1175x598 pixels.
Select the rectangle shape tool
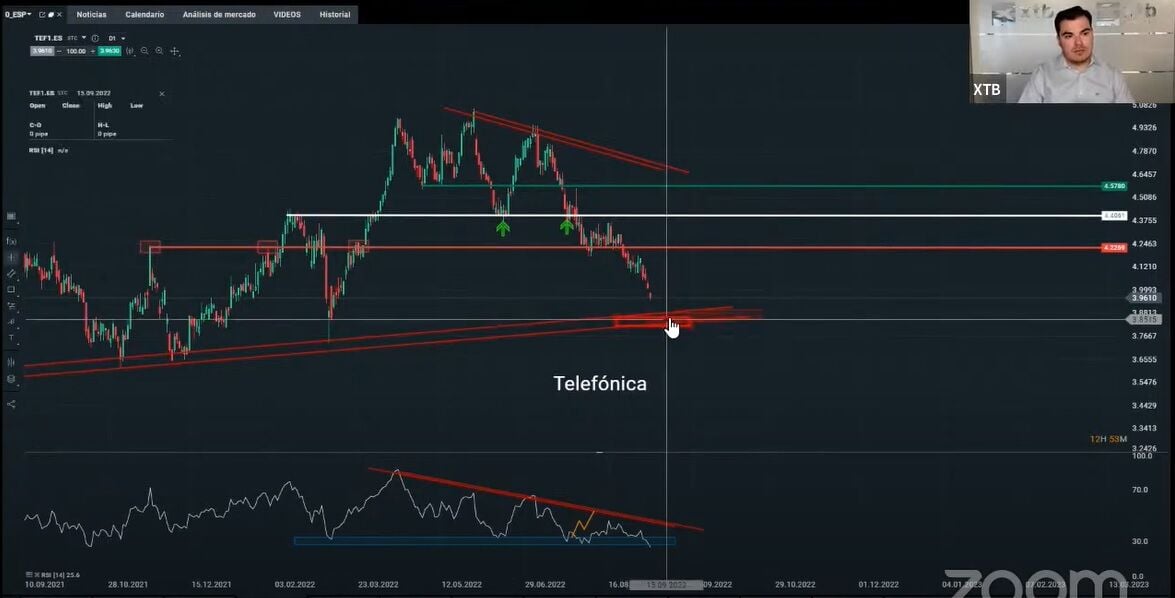tap(11, 289)
